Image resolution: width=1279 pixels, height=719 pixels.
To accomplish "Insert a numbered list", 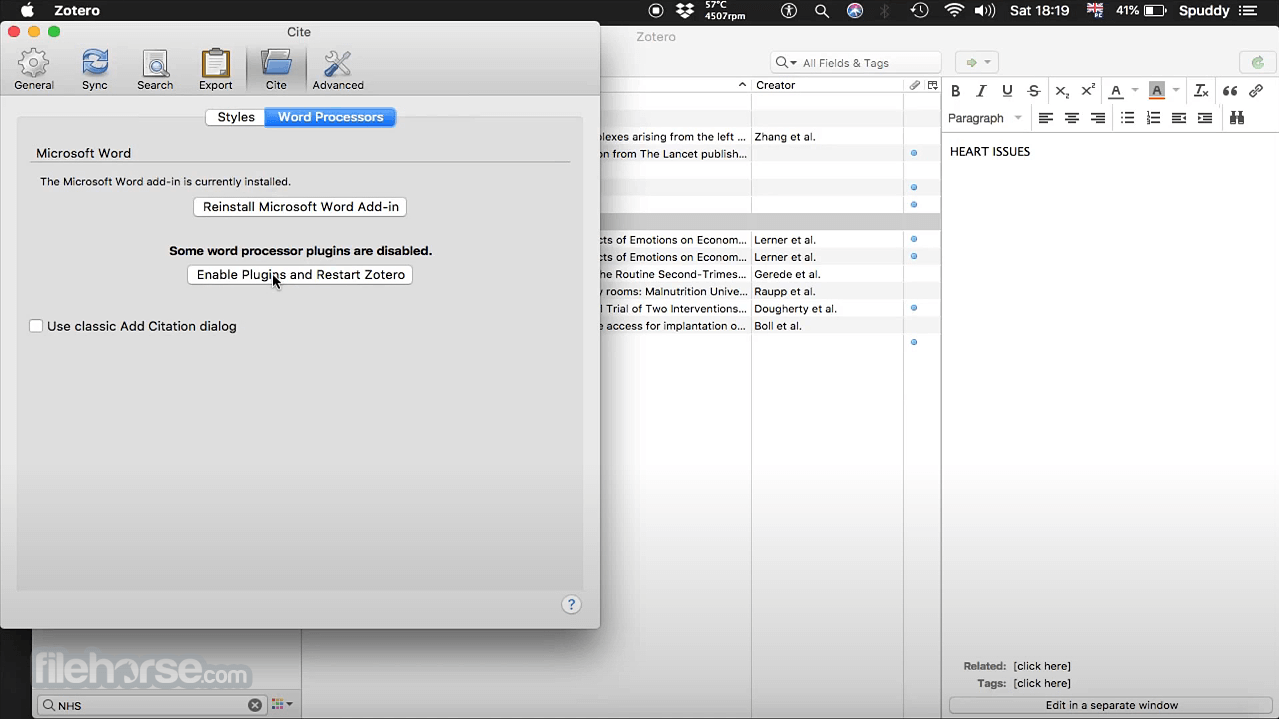I will pos(1153,118).
